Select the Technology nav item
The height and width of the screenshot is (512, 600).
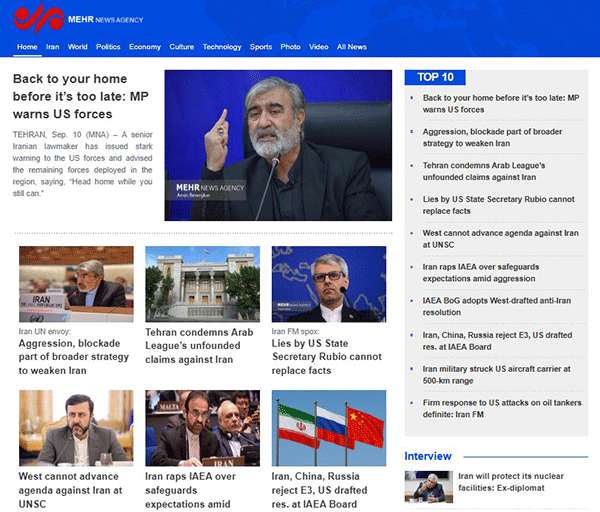click(x=222, y=47)
